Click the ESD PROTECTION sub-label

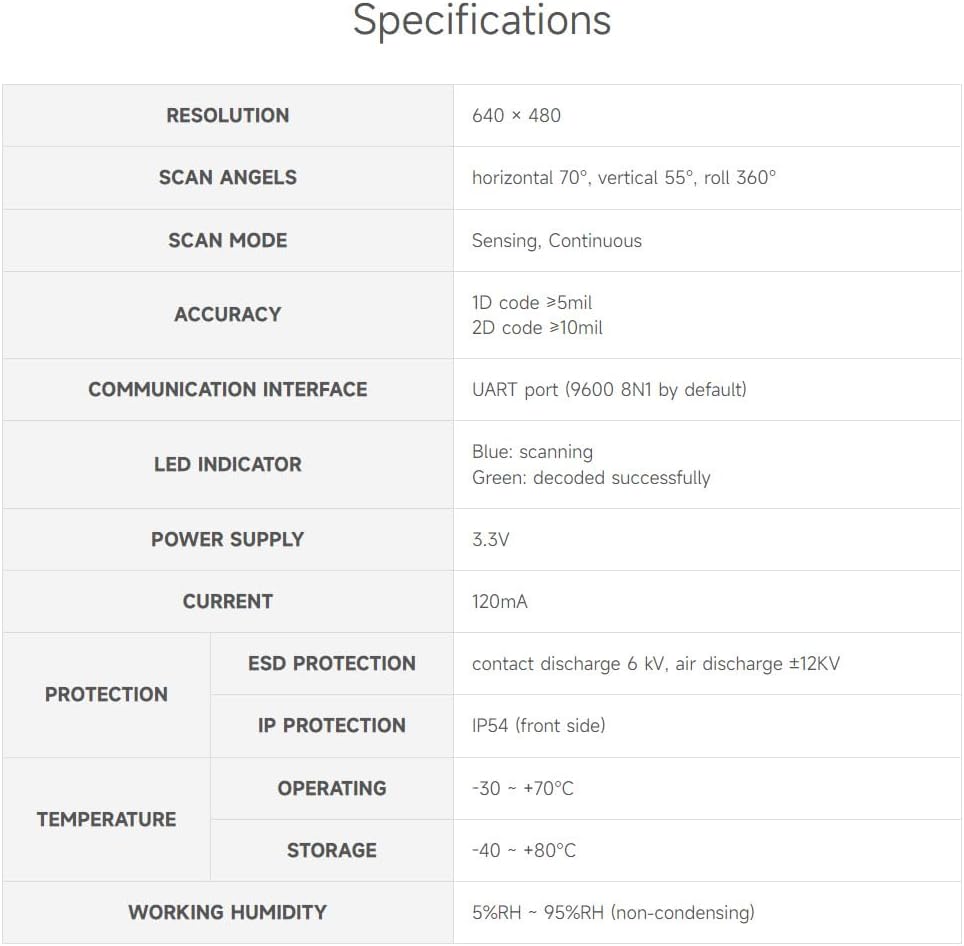[x=332, y=663]
